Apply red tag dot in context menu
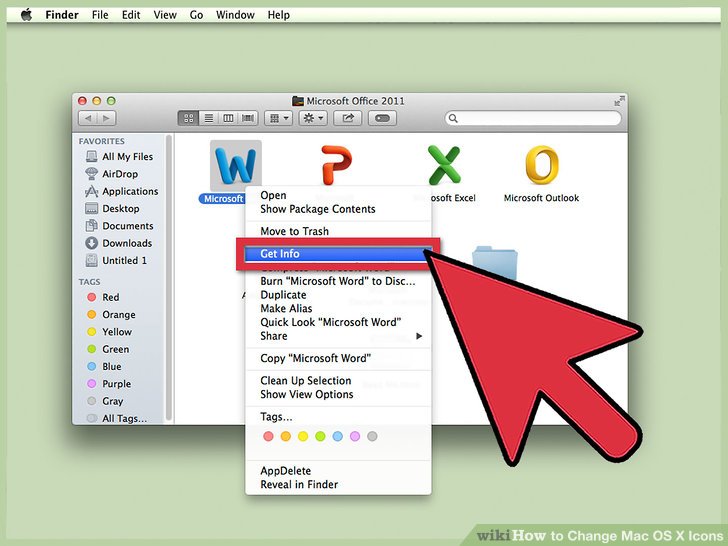The width and height of the screenshot is (728, 546). point(268,436)
